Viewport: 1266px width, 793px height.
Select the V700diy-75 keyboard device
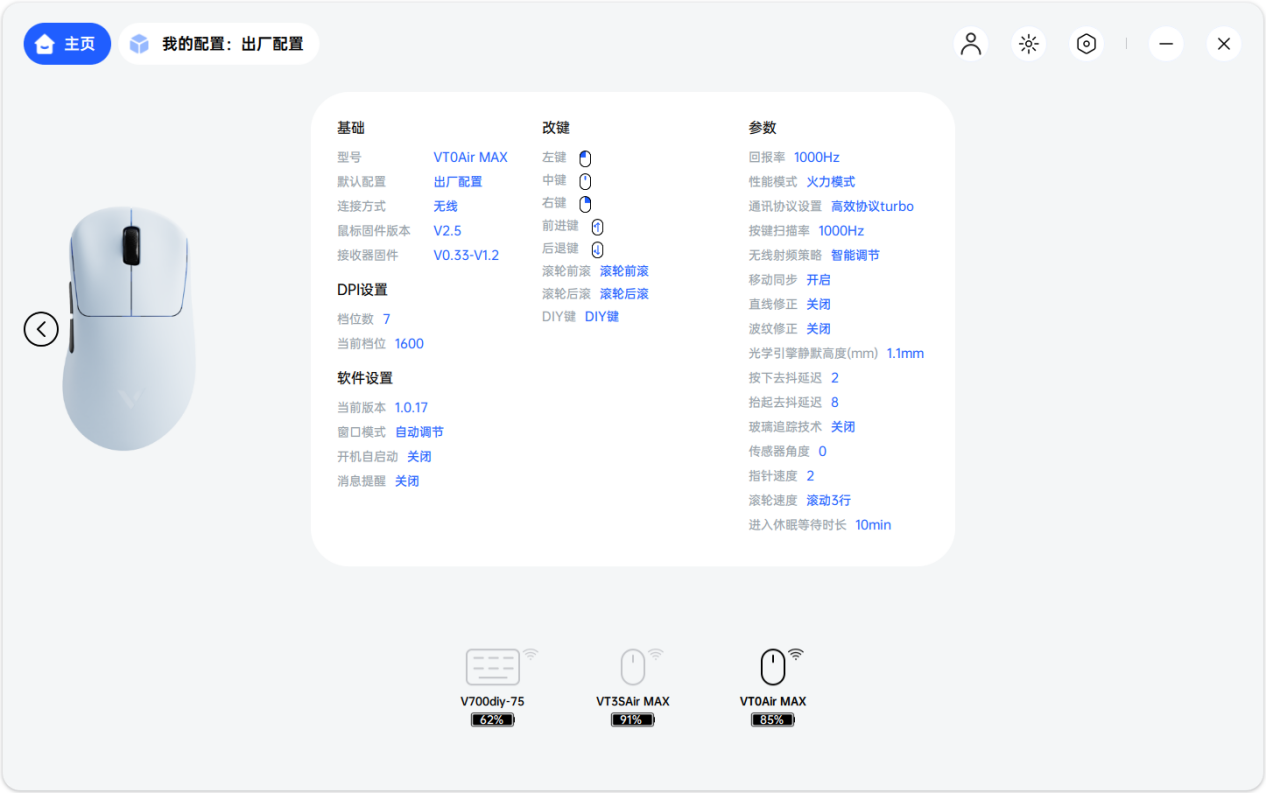click(x=492, y=680)
